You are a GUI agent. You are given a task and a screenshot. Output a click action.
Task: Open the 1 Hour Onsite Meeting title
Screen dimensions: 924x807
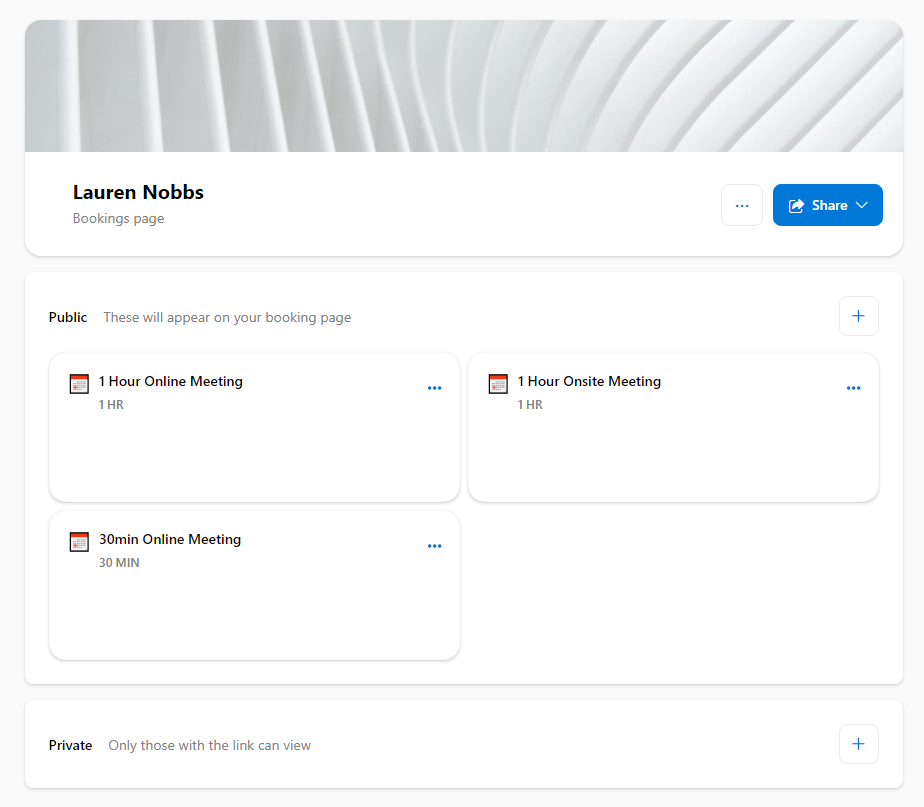tap(589, 381)
